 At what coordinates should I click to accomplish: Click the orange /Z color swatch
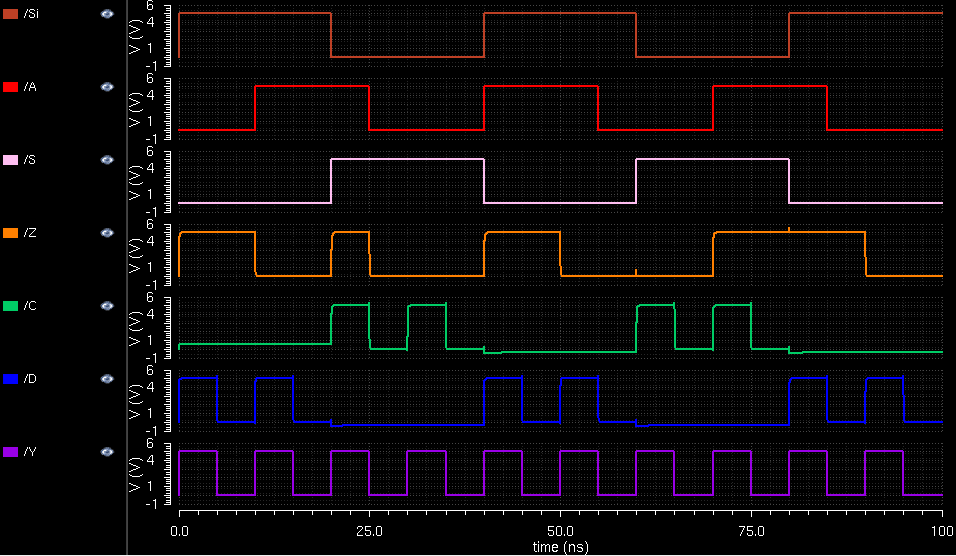pyautogui.click(x=10, y=233)
